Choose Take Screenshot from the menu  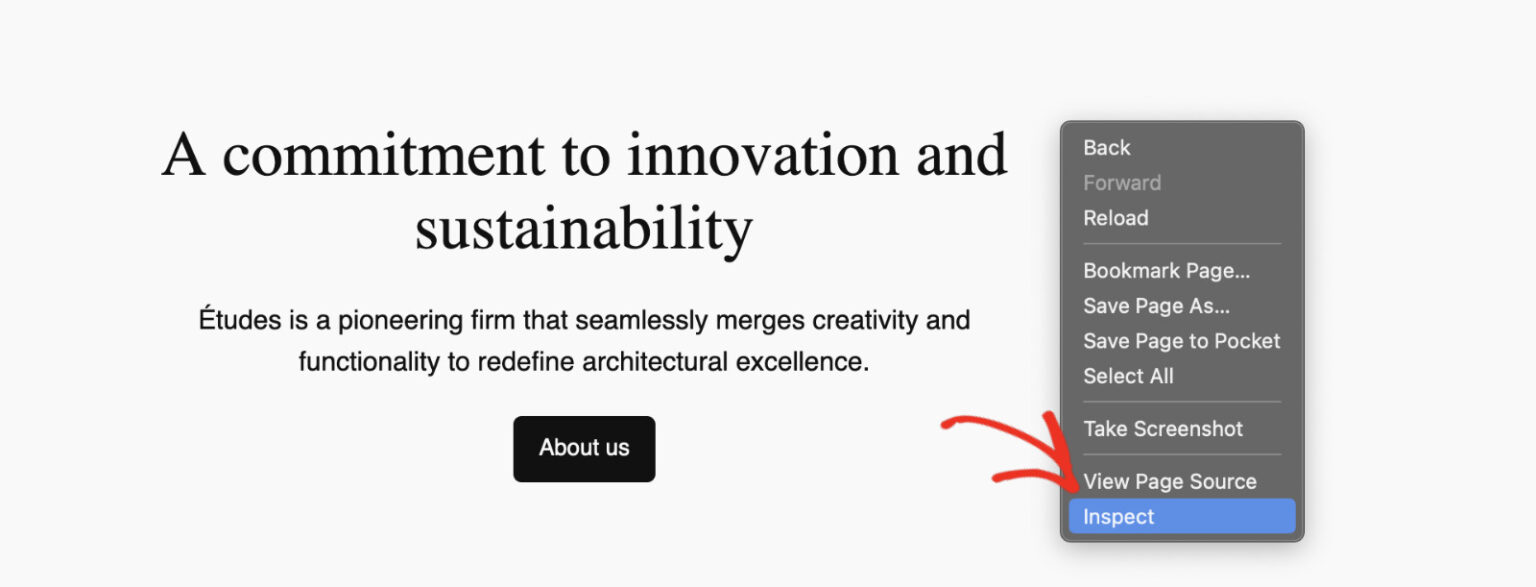click(1163, 429)
